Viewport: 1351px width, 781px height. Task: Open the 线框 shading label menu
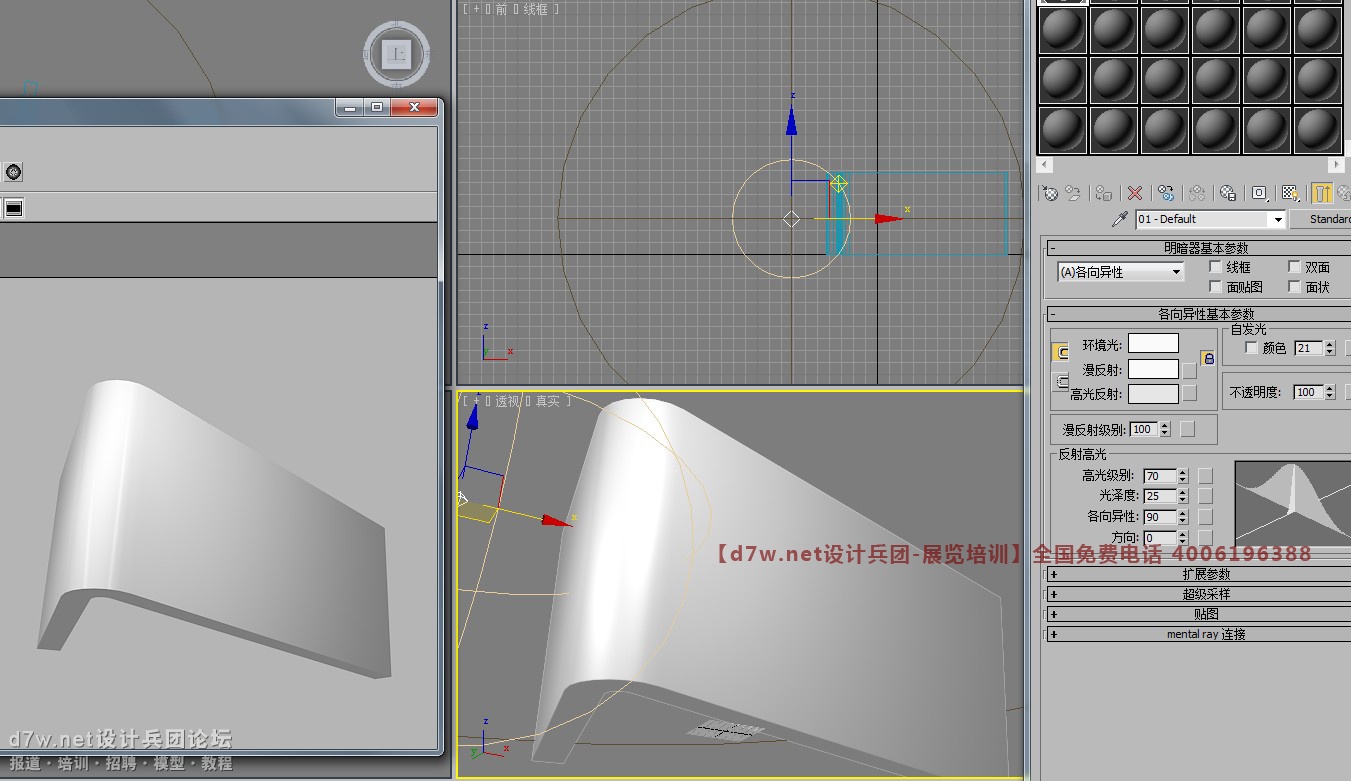[x=535, y=9]
